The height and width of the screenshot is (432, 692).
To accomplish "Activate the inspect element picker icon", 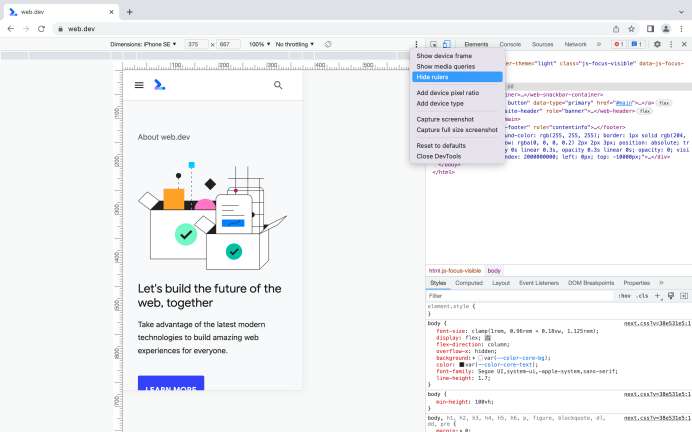I will point(433,44).
